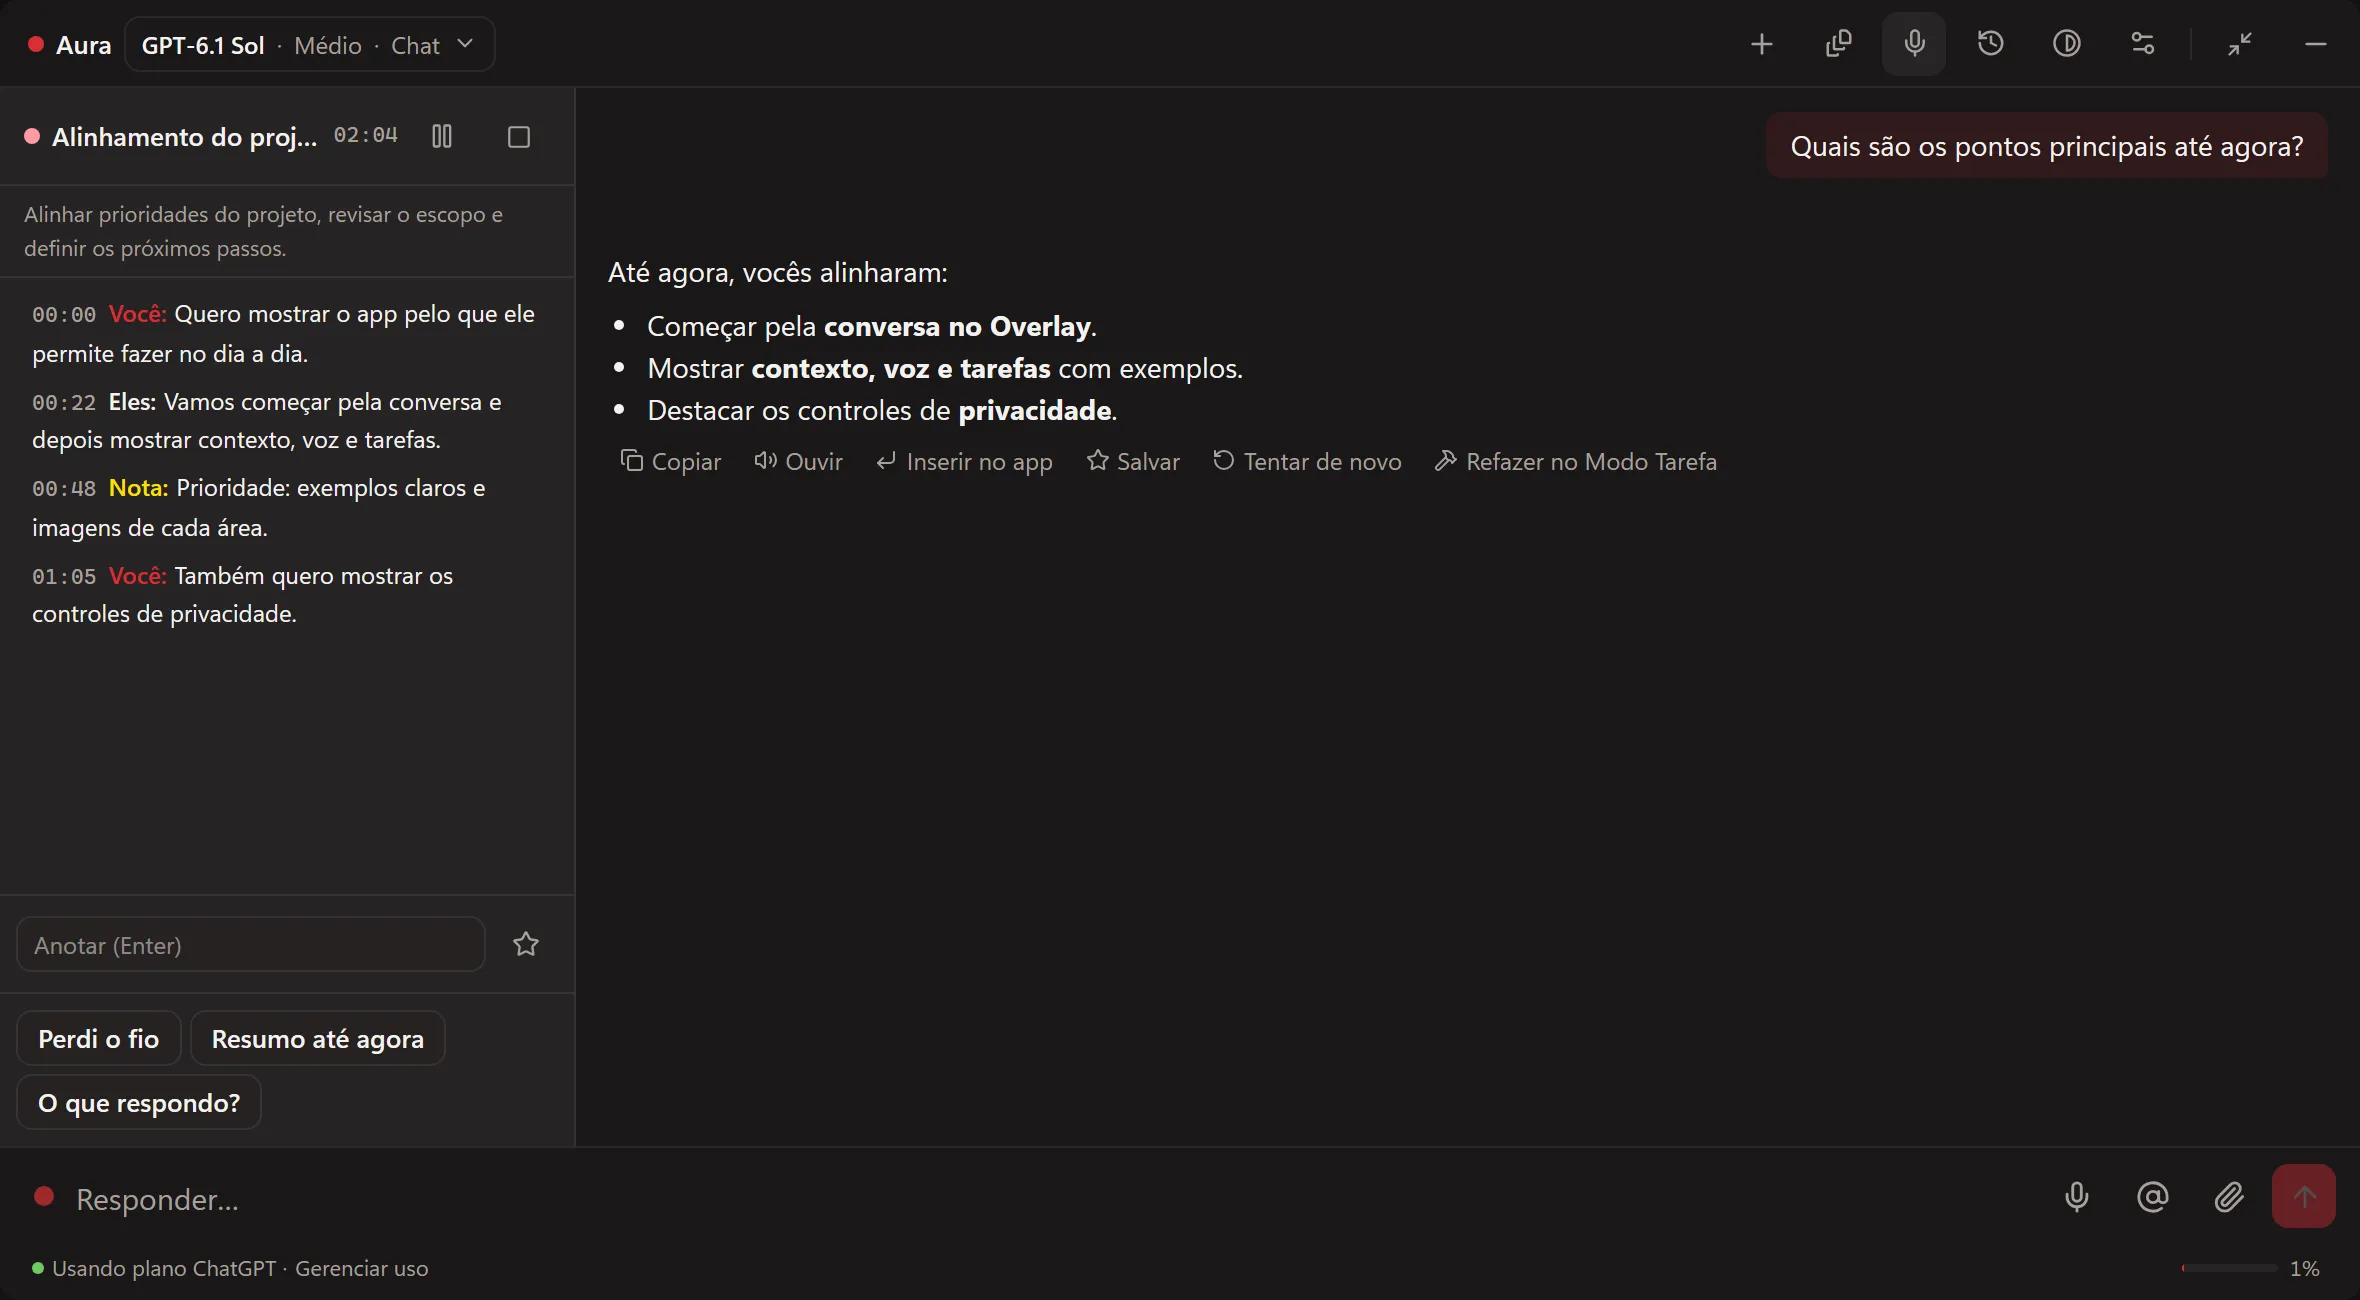Image resolution: width=2360 pixels, height=1300 pixels.
Task: Open settings sliders icon
Action: (x=2143, y=44)
